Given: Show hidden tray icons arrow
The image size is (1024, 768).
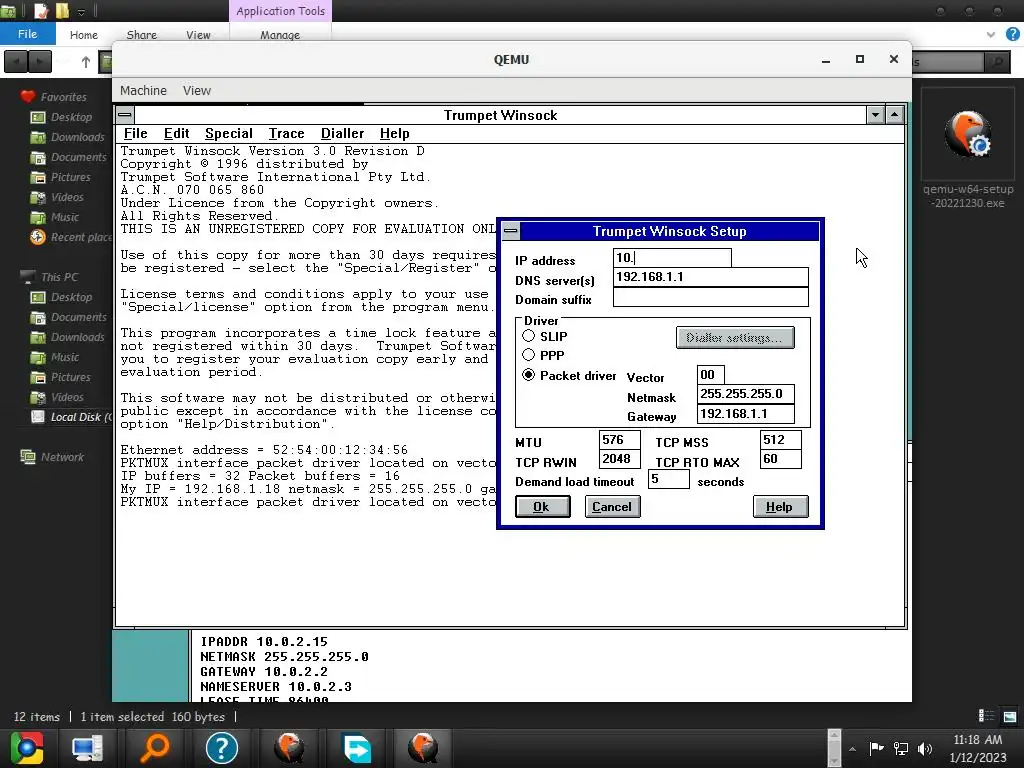Looking at the screenshot, I should point(852,749).
